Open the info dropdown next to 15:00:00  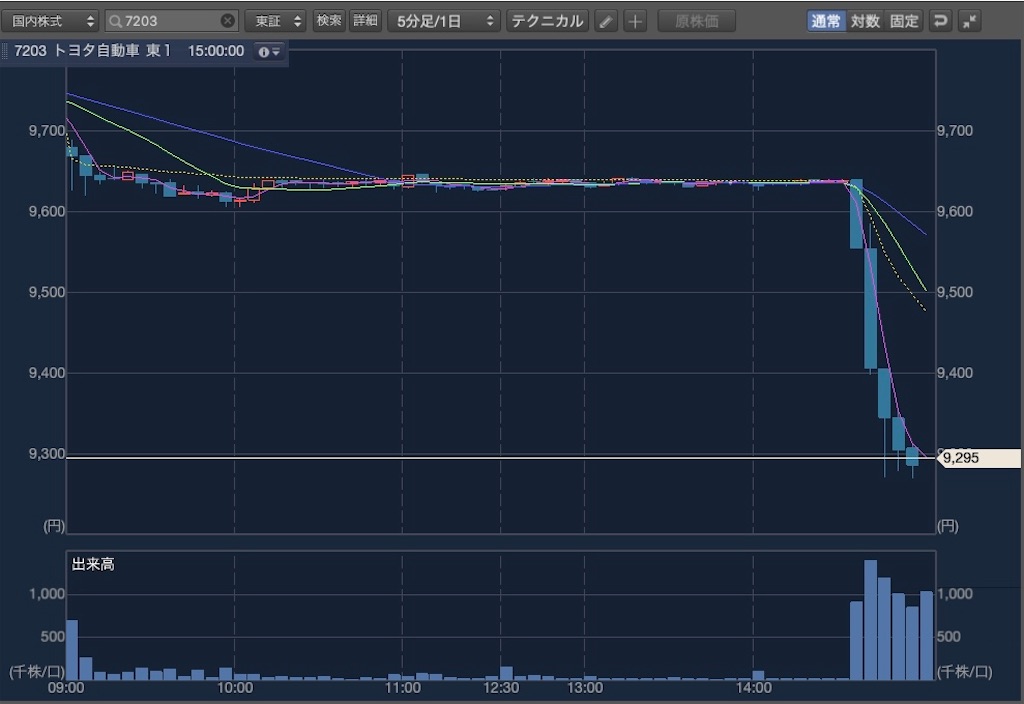(268, 52)
